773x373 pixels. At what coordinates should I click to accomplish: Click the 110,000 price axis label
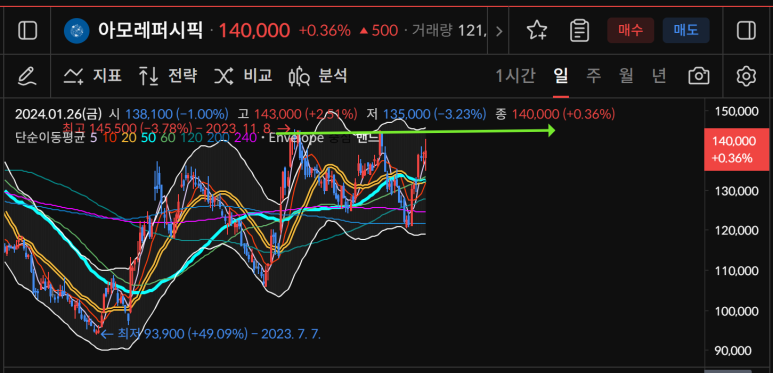(737, 271)
